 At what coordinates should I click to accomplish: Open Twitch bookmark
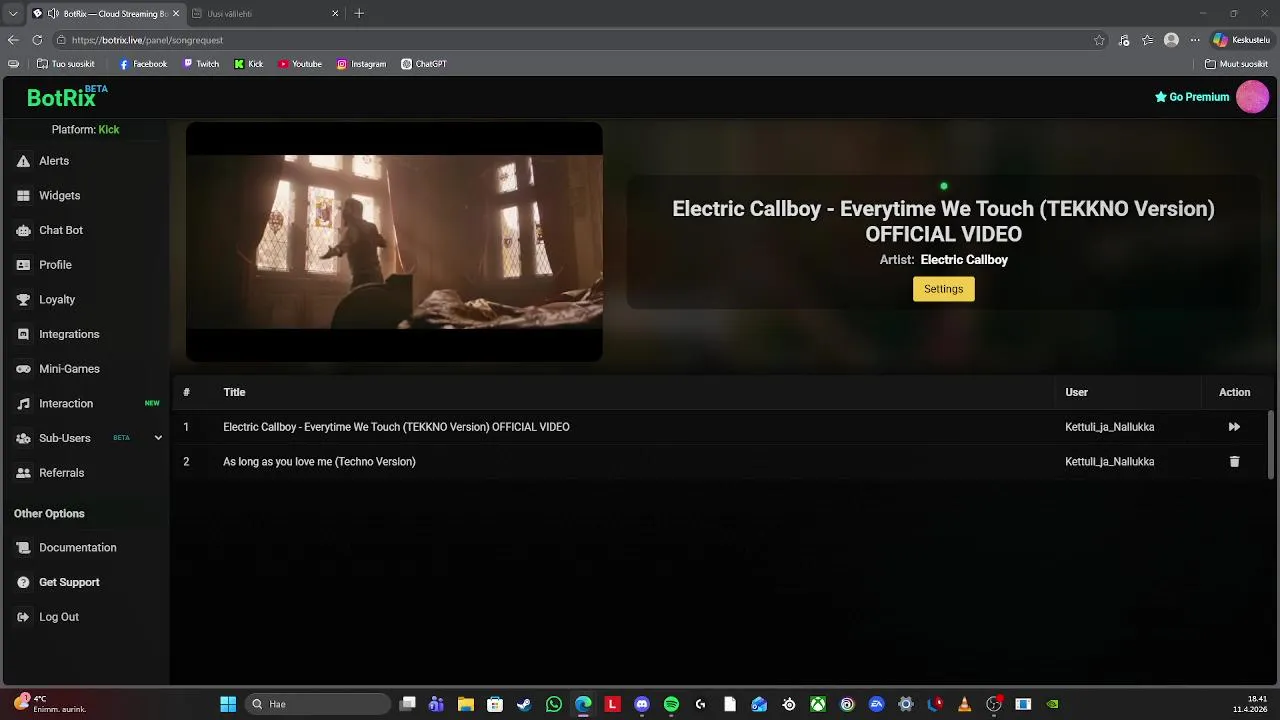(x=201, y=64)
